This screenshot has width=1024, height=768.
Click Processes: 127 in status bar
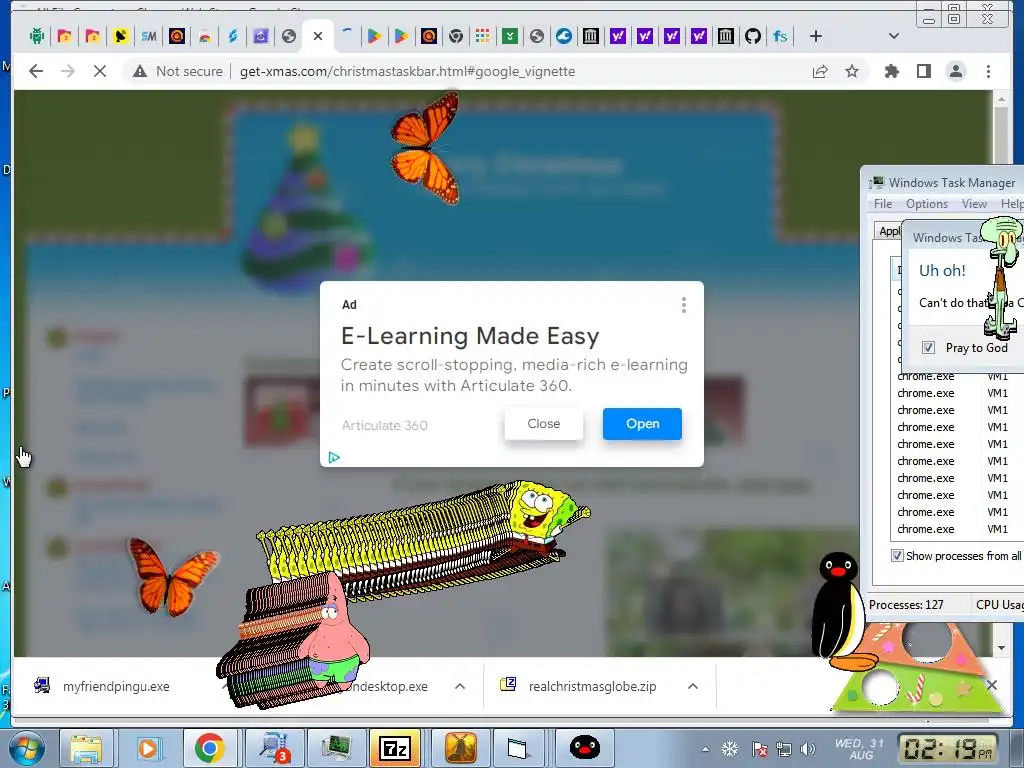tap(906, 605)
